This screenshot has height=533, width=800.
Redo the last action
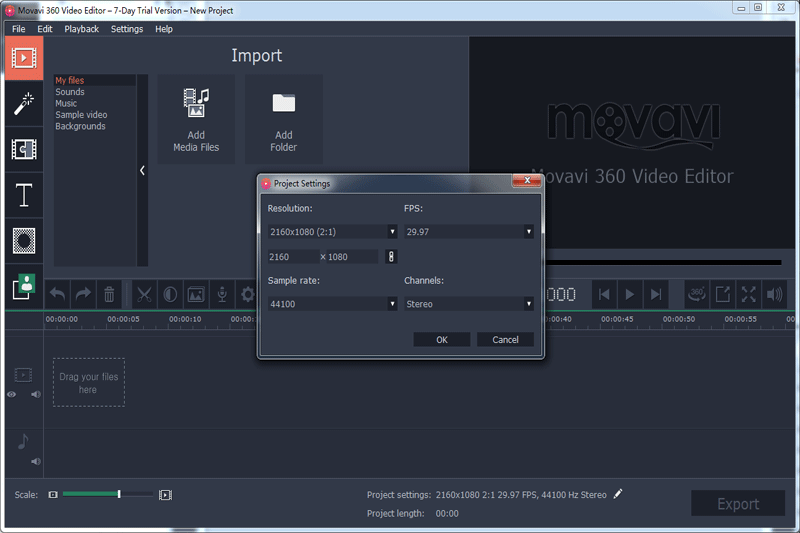pos(83,294)
